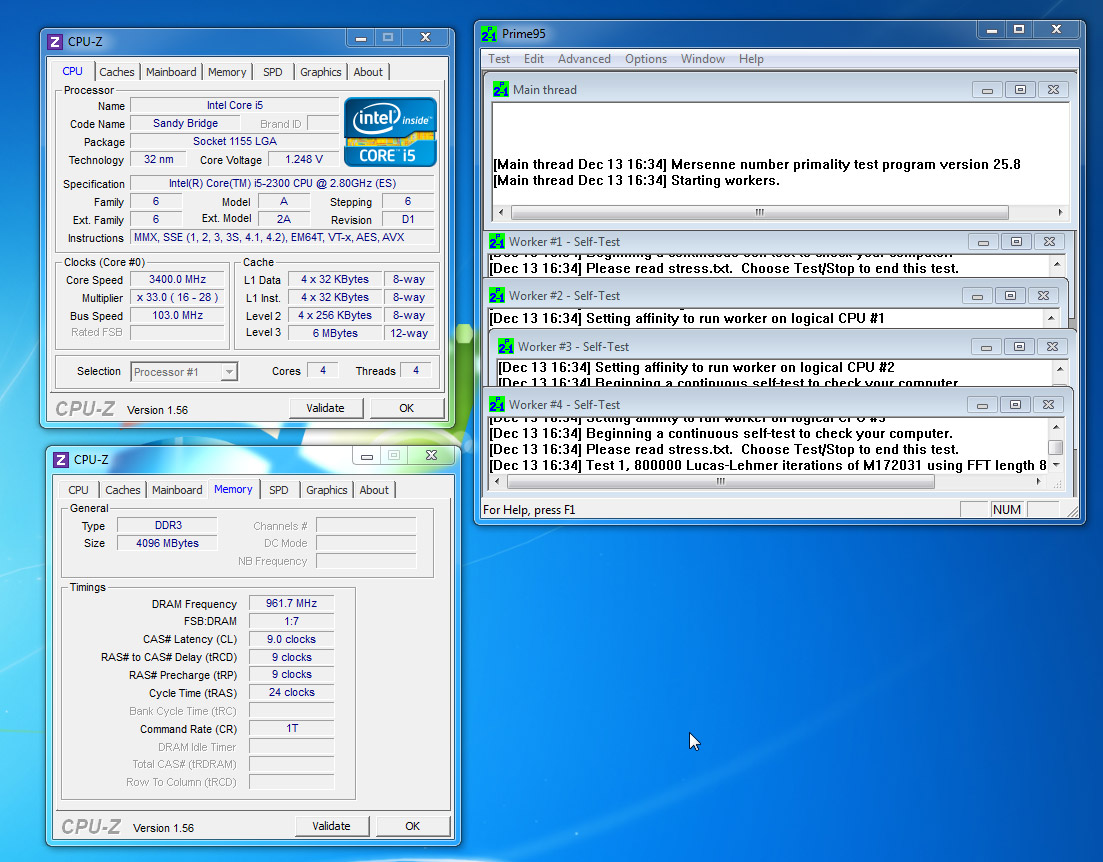The width and height of the screenshot is (1103, 862).
Task: Click Validate in the top CPU-Z window
Action: 326,408
